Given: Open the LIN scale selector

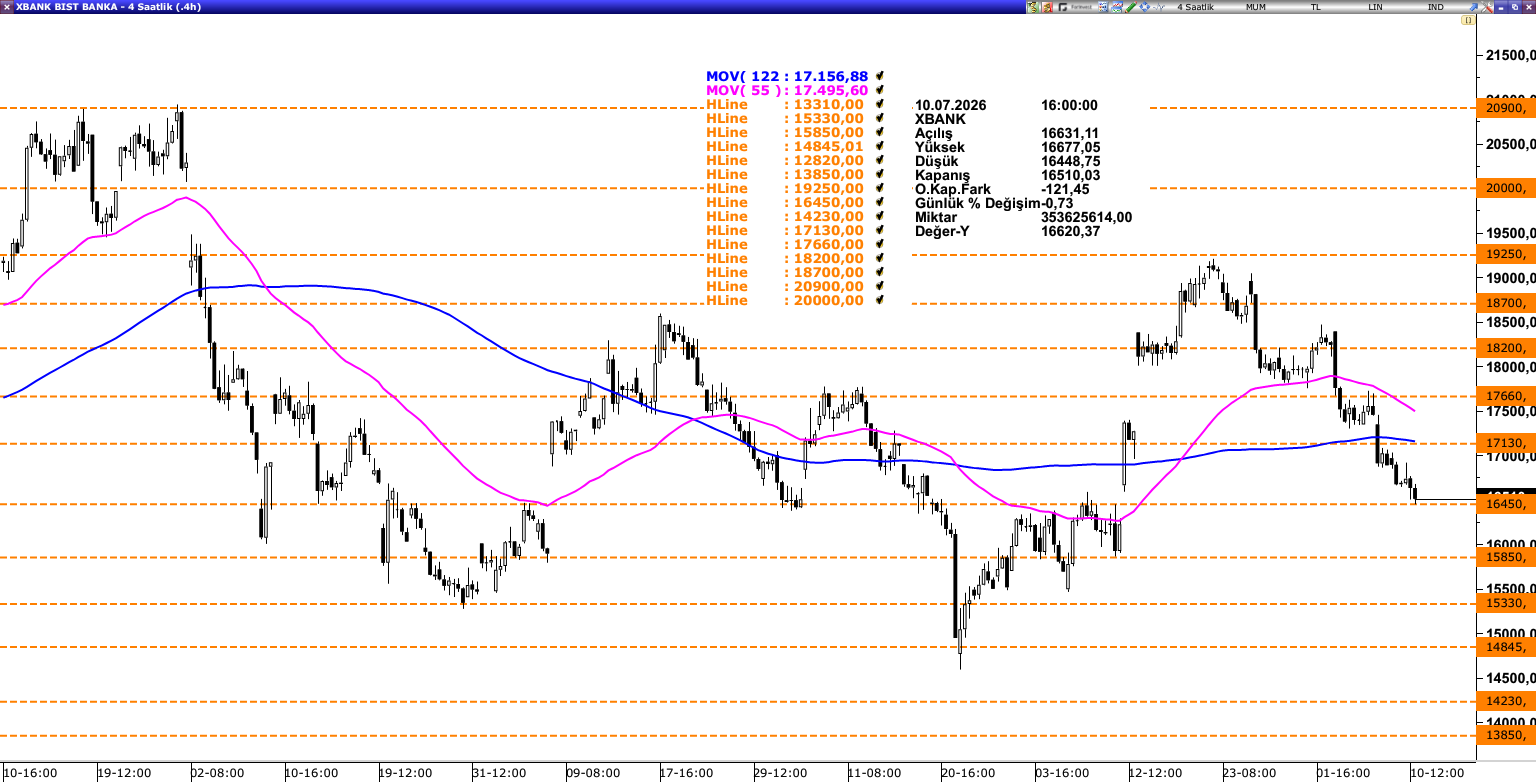Looking at the screenshot, I should click(x=1376, y=7).
